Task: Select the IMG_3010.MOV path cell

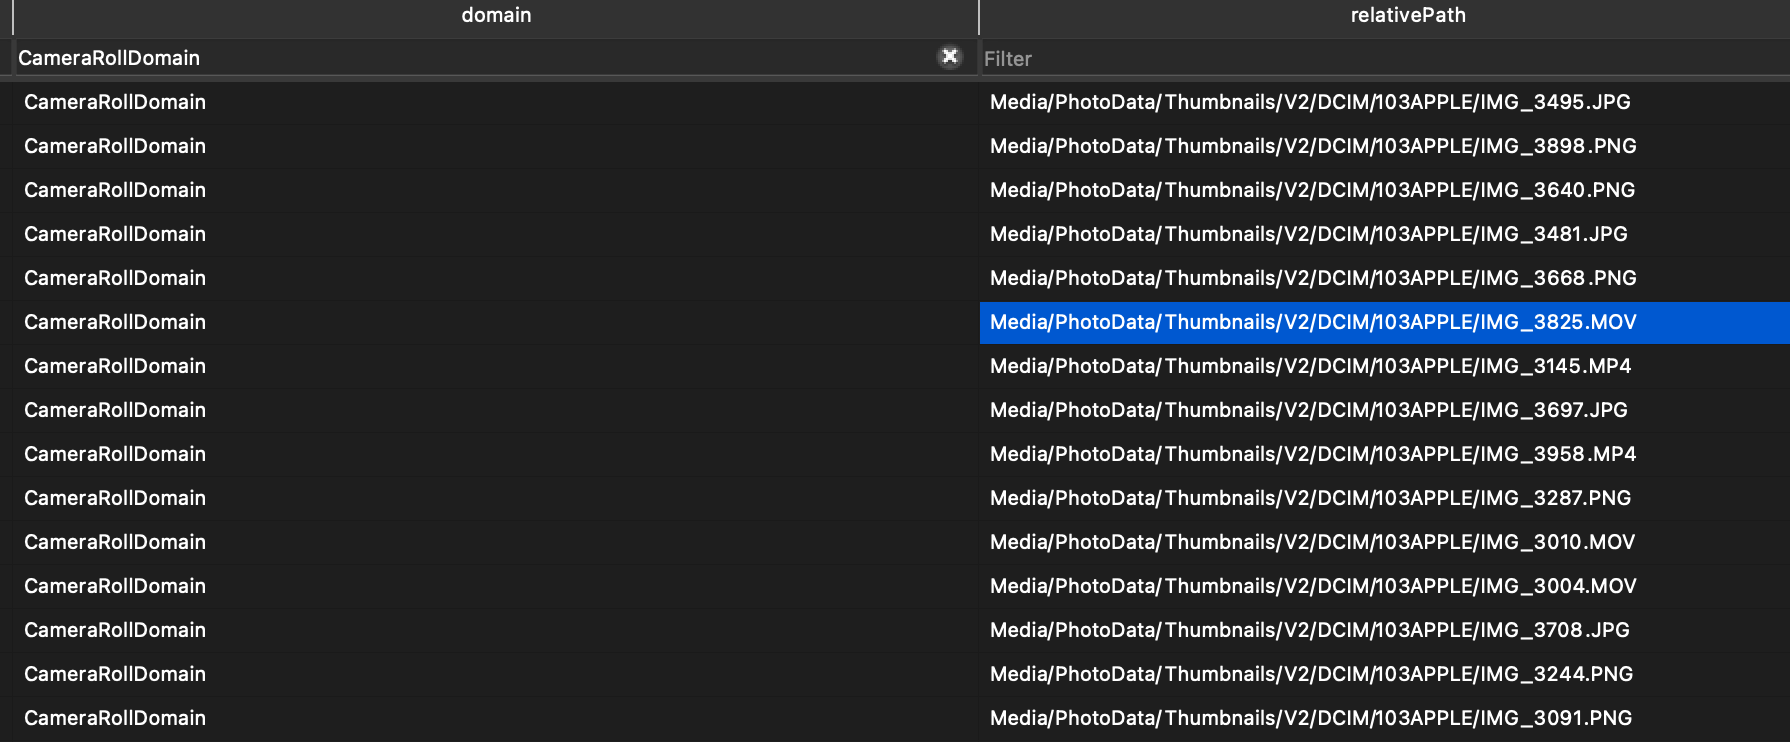Action: click(1312, 542)
